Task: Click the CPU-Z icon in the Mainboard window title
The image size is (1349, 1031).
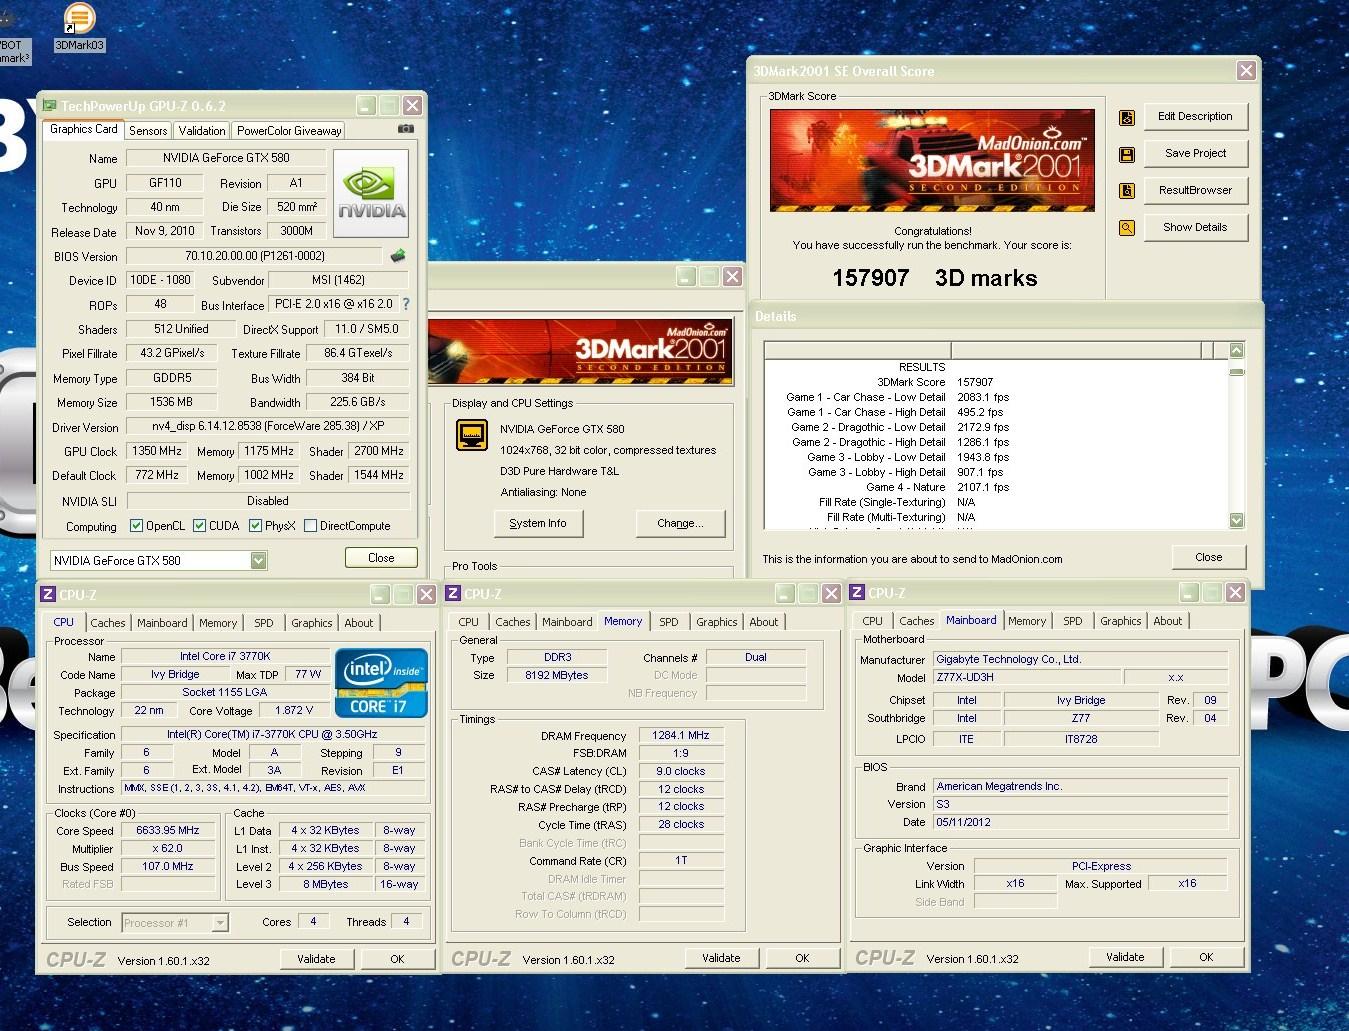Action: pos(858,593)
